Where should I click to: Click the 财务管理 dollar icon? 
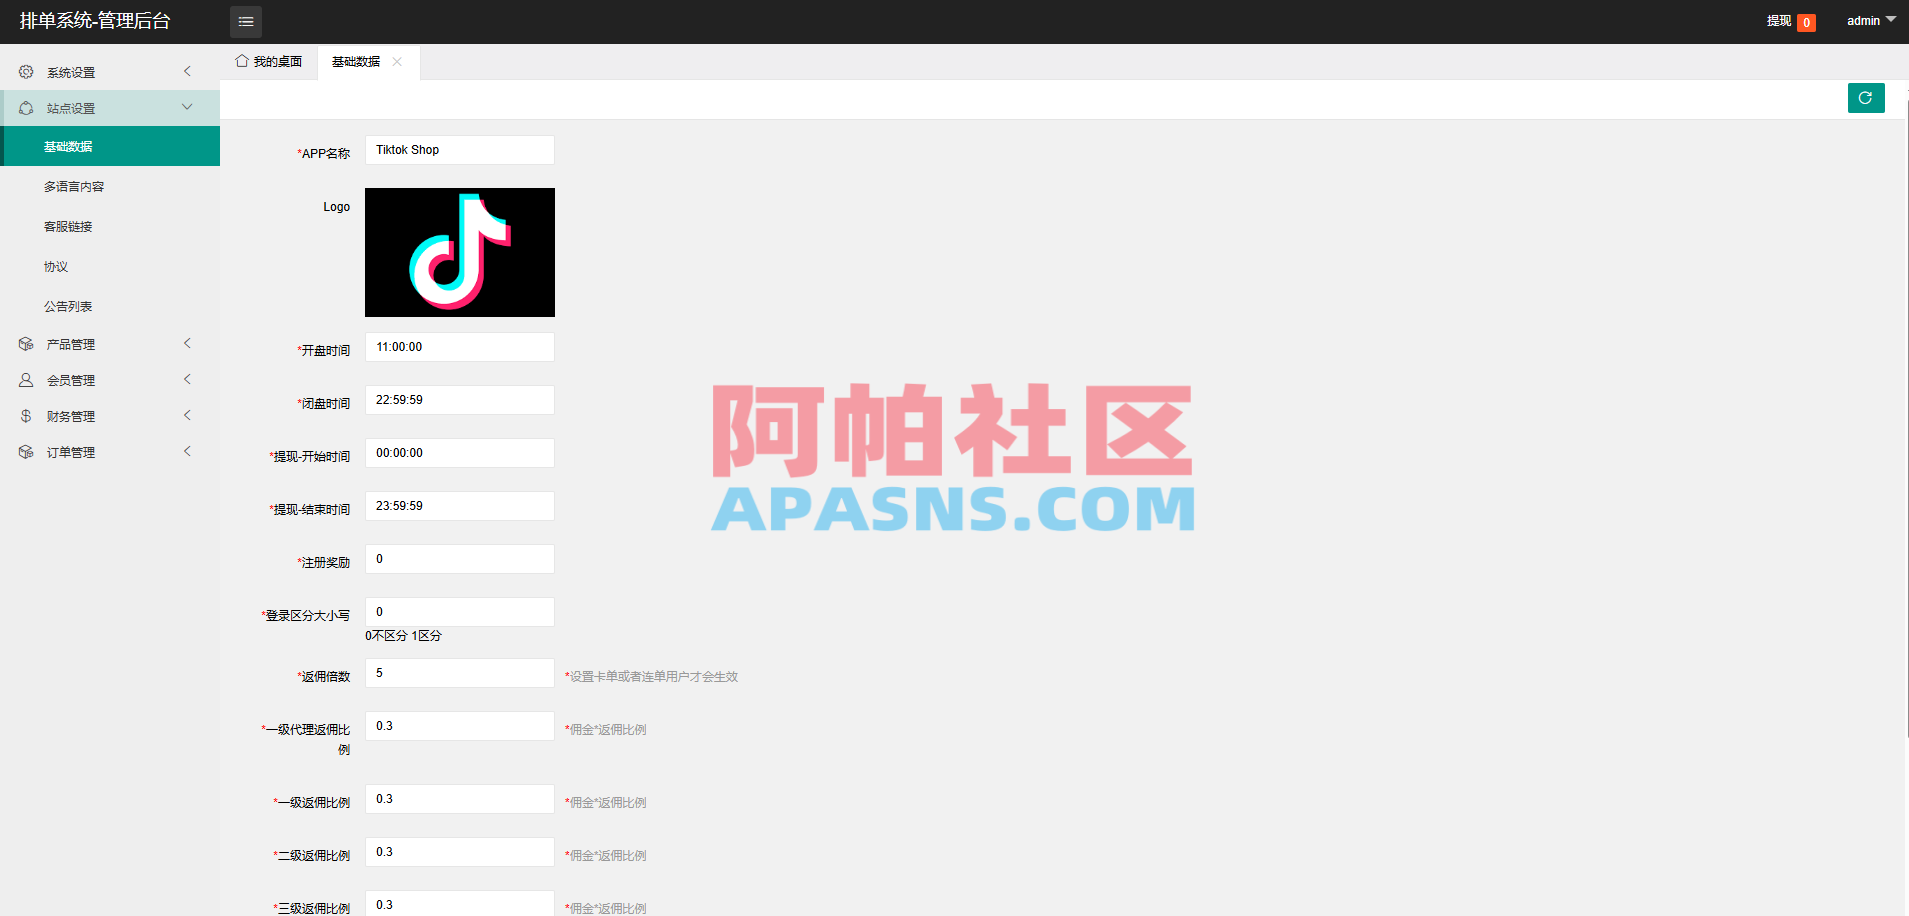point(25,415)
